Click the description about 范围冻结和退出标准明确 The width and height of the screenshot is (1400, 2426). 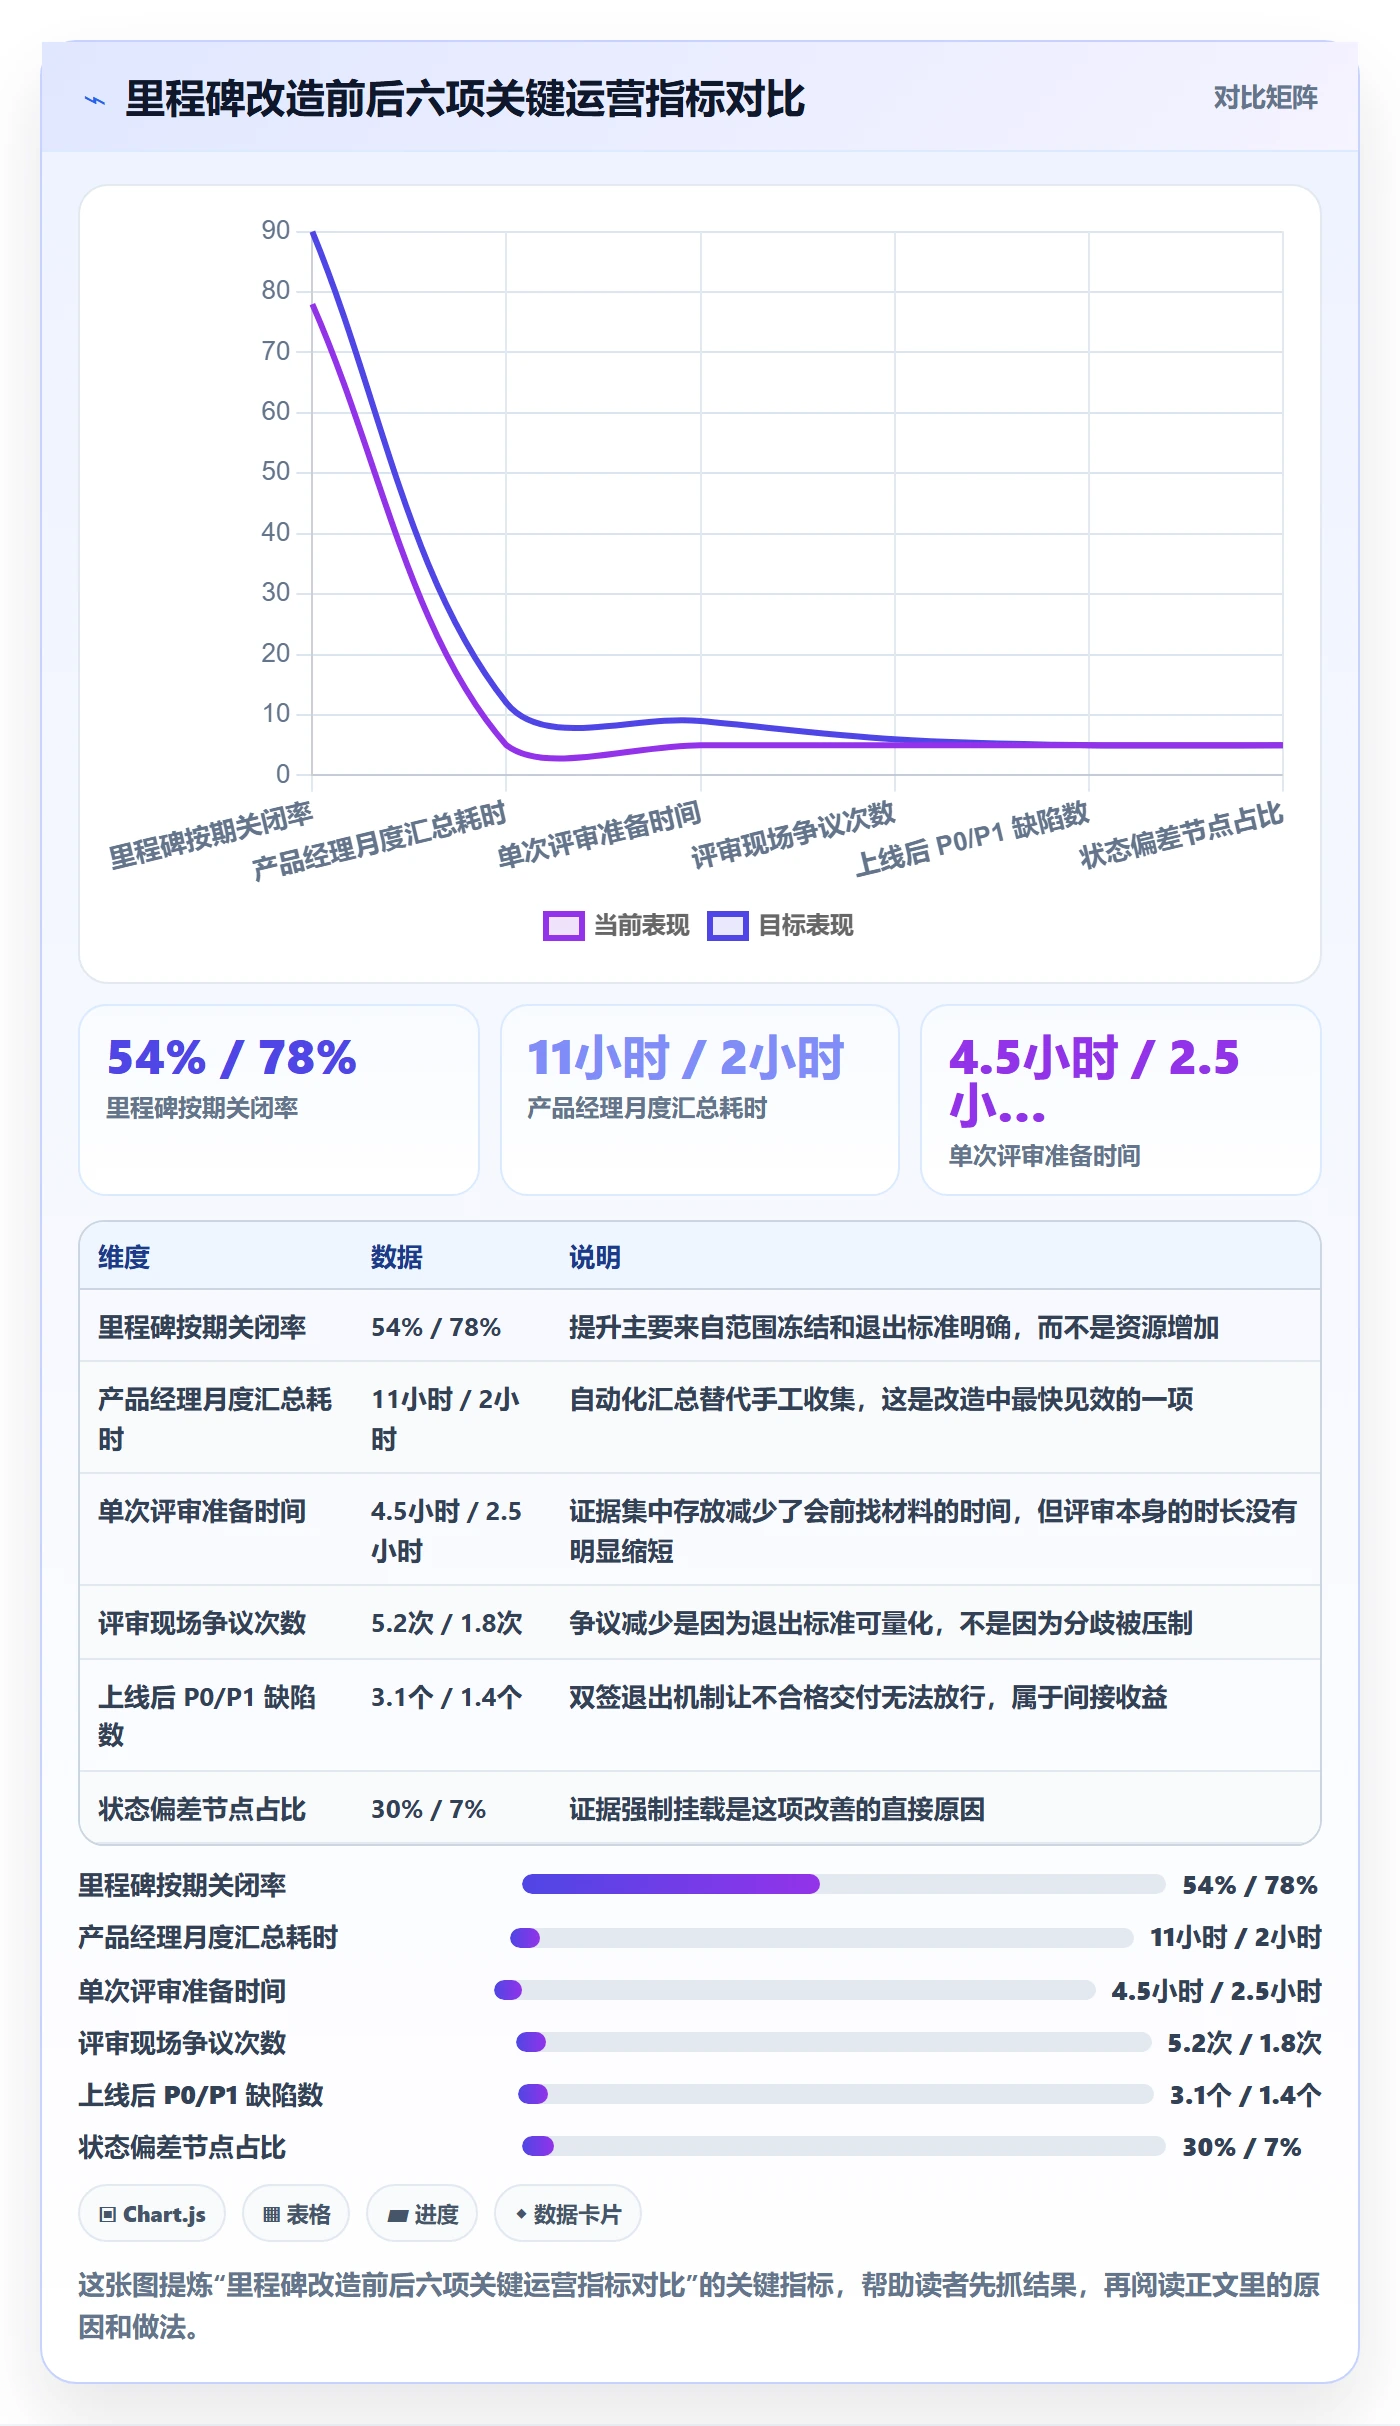(894, 1327)
